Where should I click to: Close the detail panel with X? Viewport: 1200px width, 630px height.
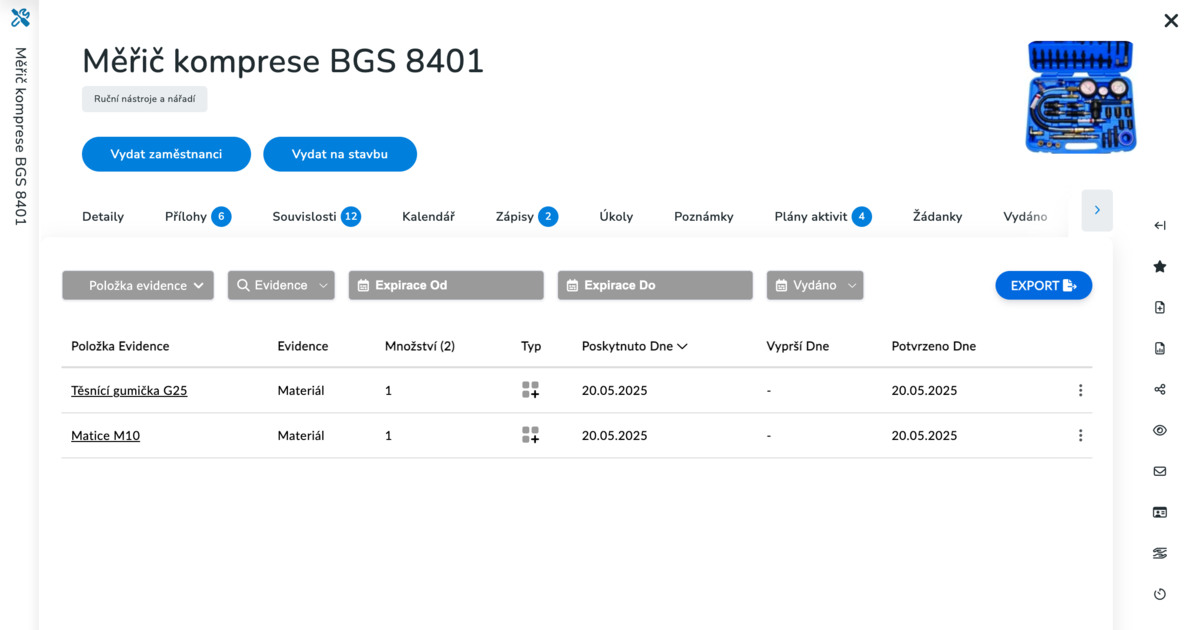(x=1171, y=20)
